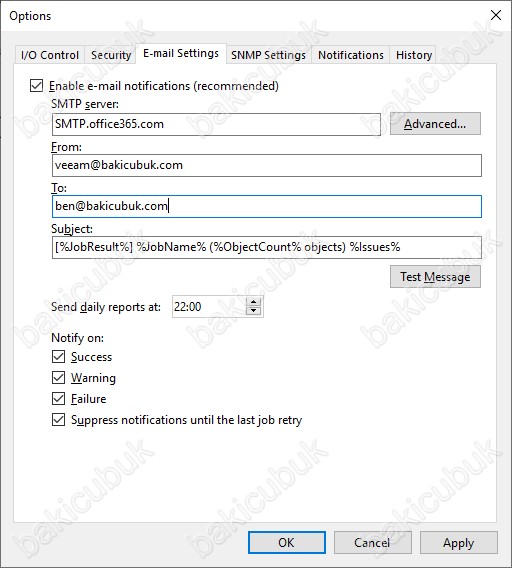Go to the SNMP Settings tab
This screenshot has height=568, width=512.
coord(269,55)
